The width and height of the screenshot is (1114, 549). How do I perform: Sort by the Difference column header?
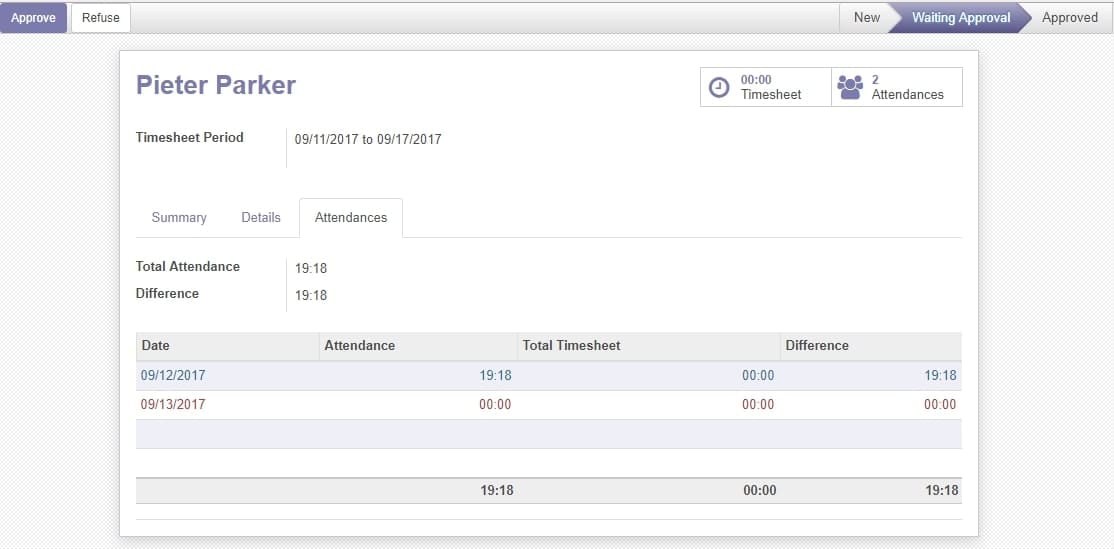[x=870, y=346]
